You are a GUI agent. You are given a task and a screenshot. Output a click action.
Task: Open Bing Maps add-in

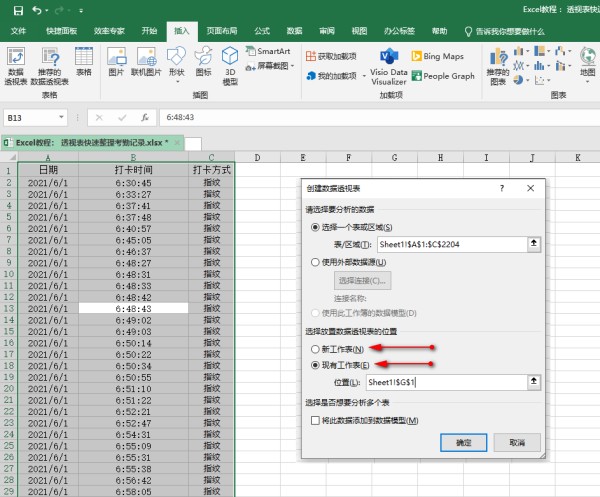pyautogui.click(x=437, y=56)
